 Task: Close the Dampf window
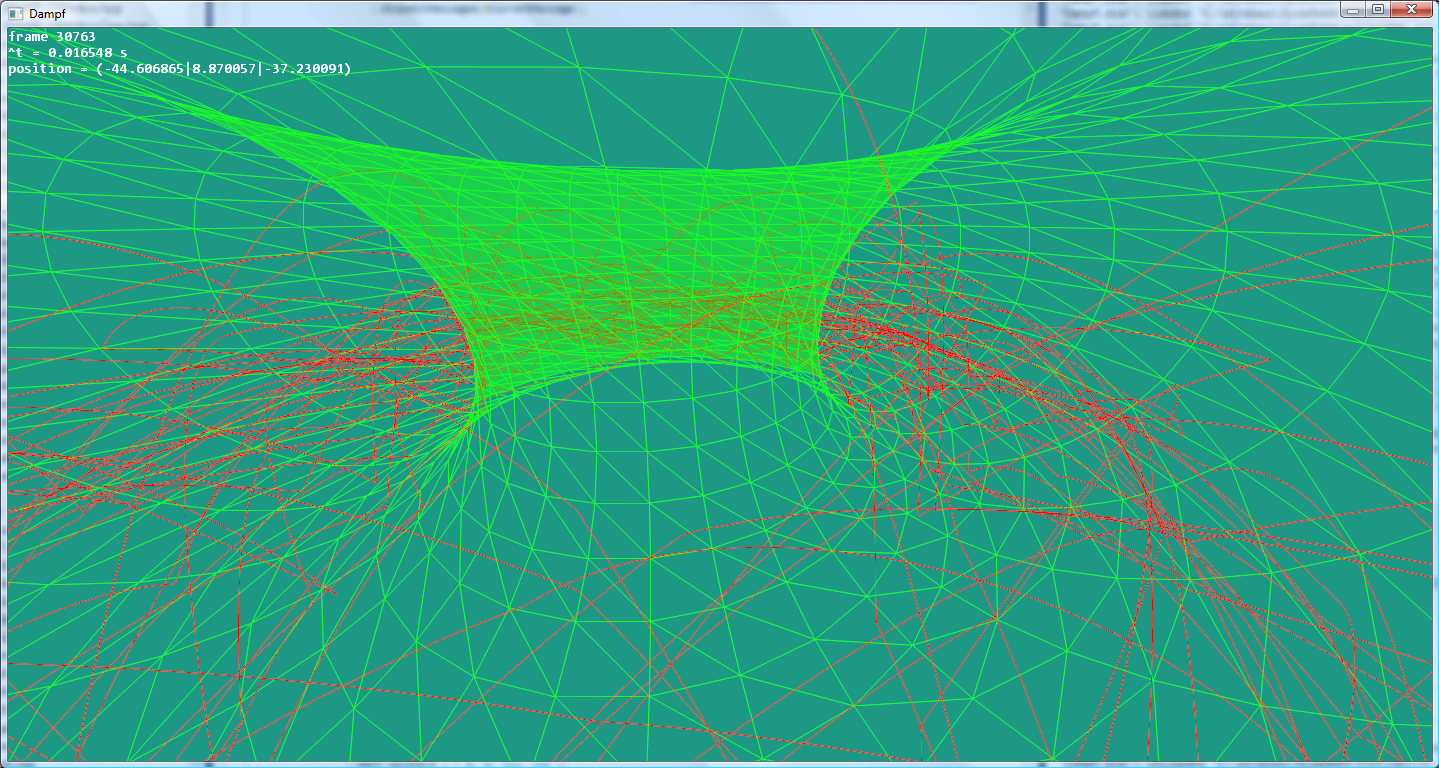(x=1412, y=9)
